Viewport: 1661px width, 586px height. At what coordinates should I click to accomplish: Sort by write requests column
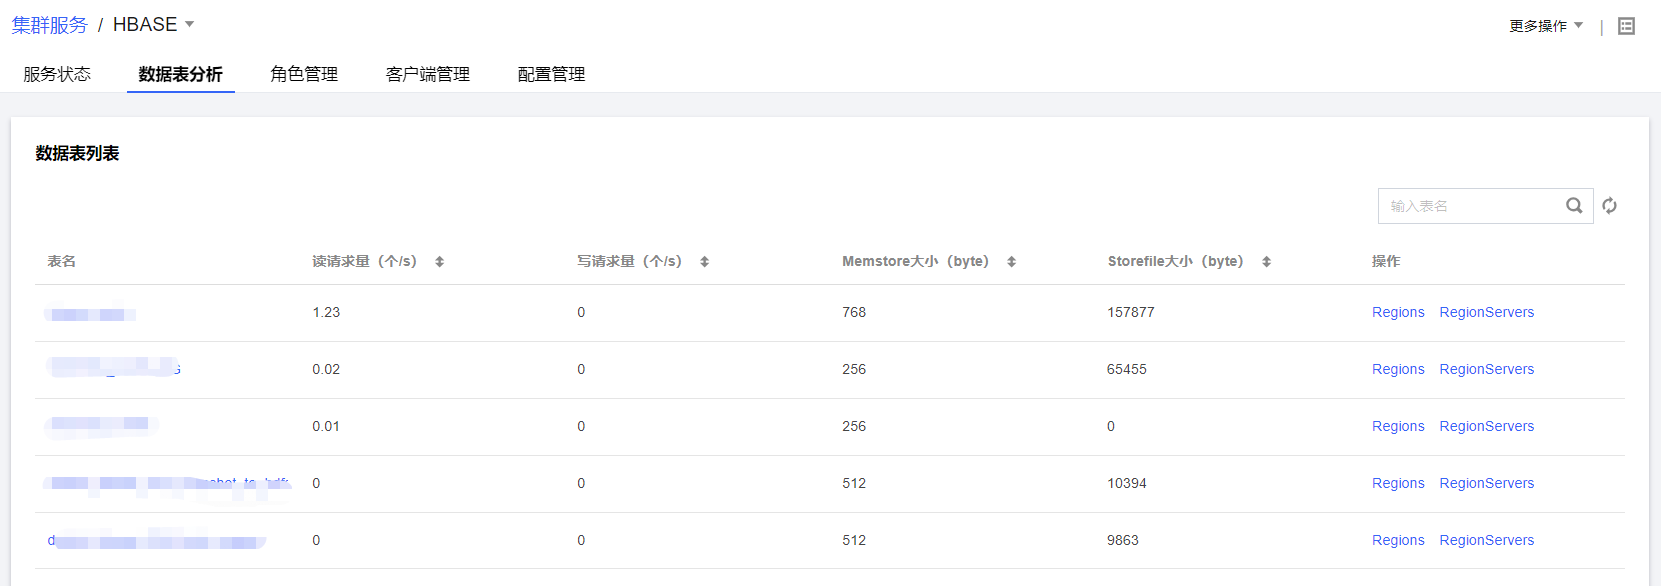(x=704, y=262)
